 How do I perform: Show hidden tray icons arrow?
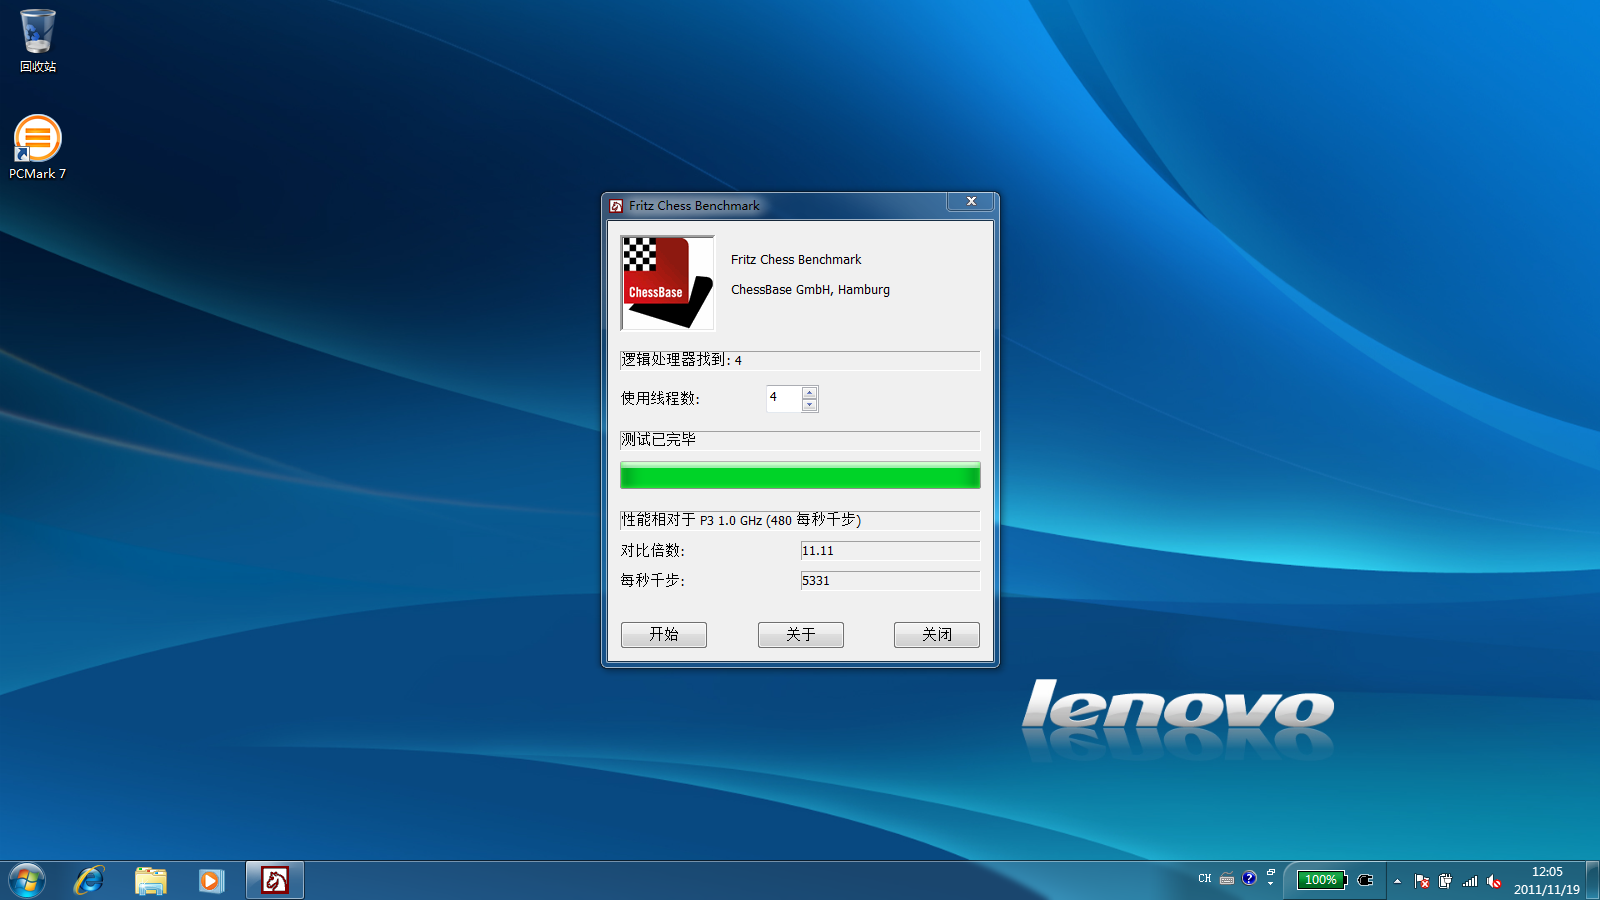coord(1397,881)
